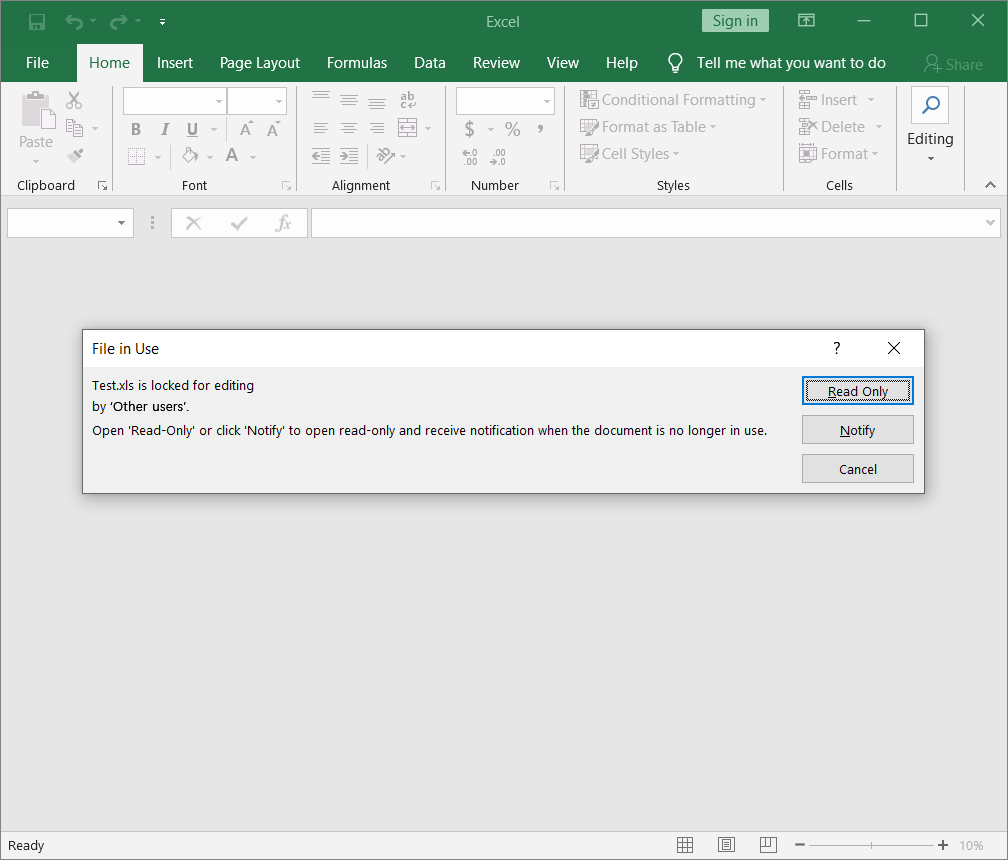Click inside the formula bar input

[645, 223]
